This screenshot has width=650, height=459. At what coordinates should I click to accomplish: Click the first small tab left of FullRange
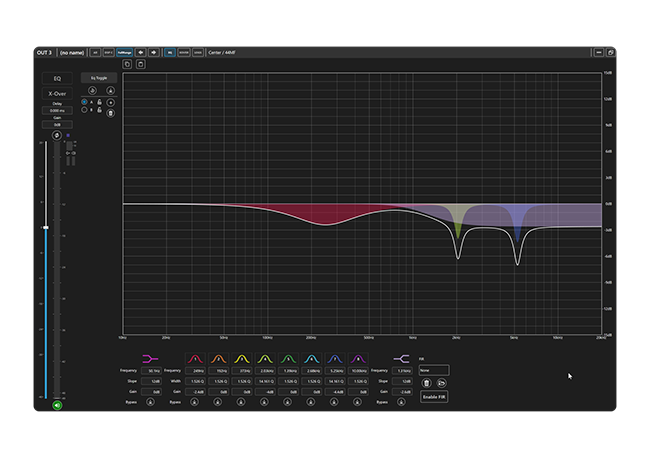(95, 53)
